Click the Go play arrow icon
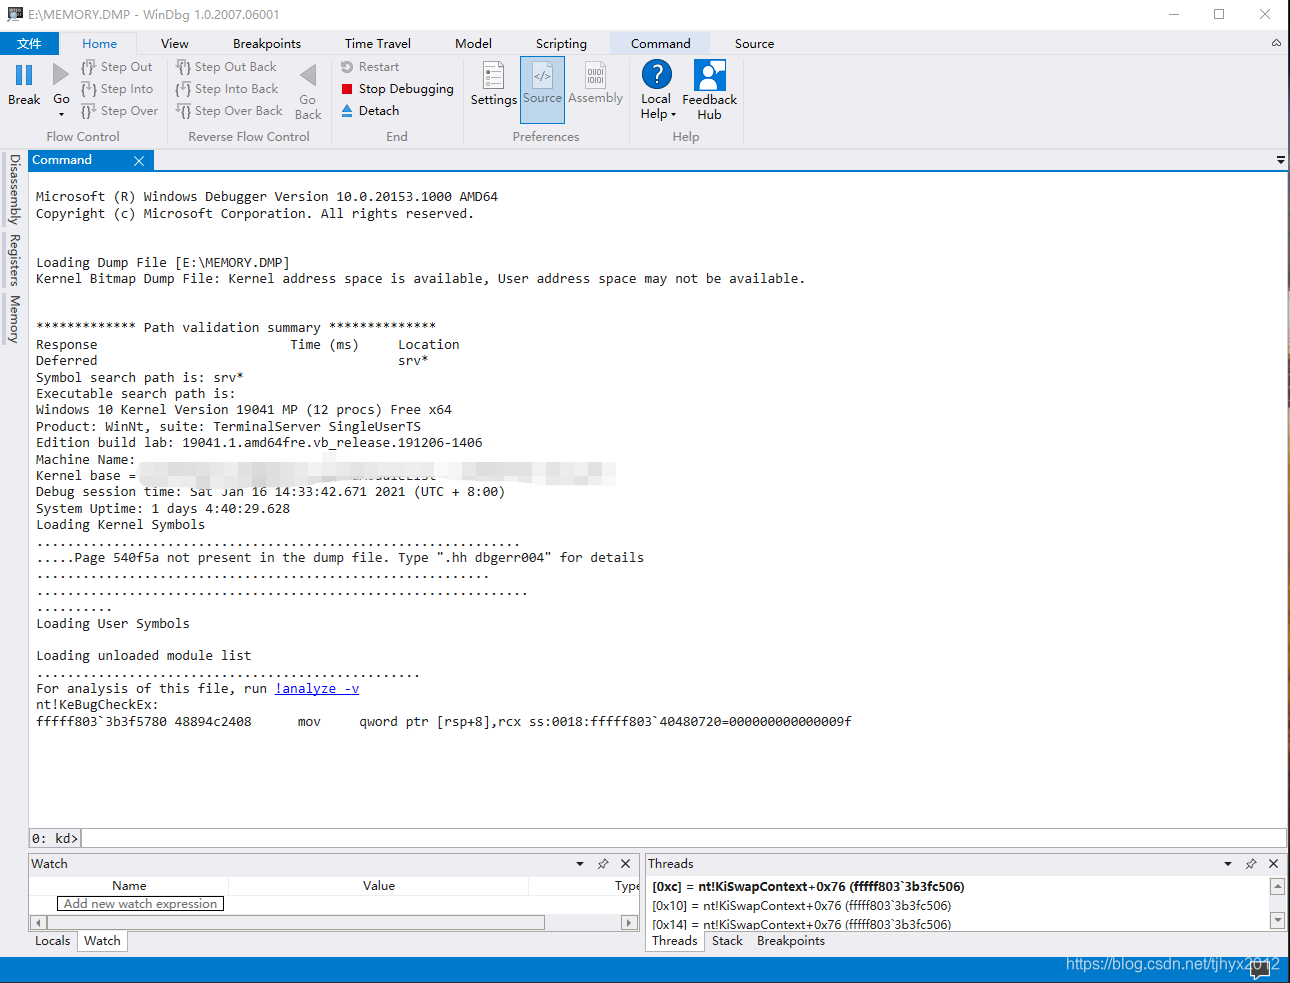Screen dimensions: 1290x983 click(x=61, y=75)
